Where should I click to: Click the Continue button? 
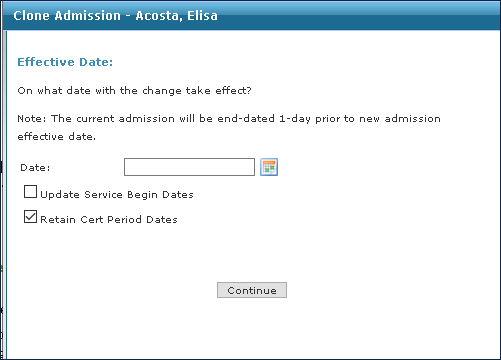point(252,290)
